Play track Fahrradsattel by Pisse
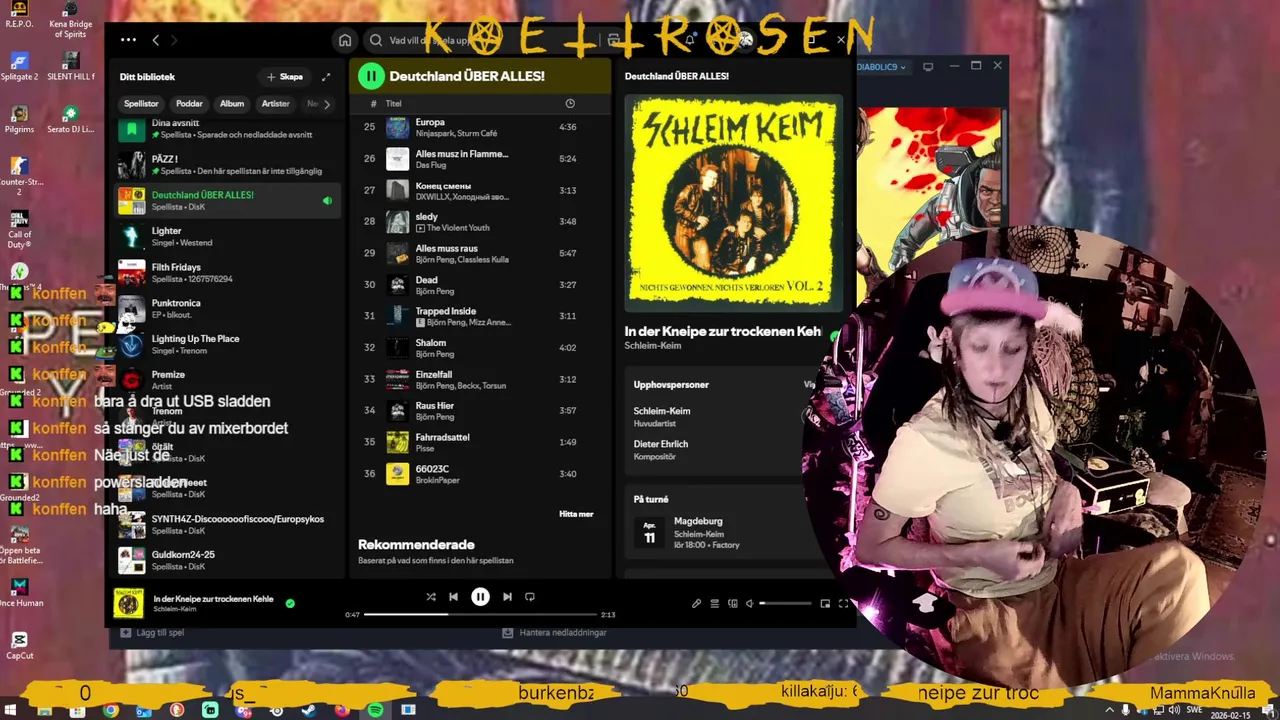The width and height of the screenshot is (1280, 720). pos(482,442)
